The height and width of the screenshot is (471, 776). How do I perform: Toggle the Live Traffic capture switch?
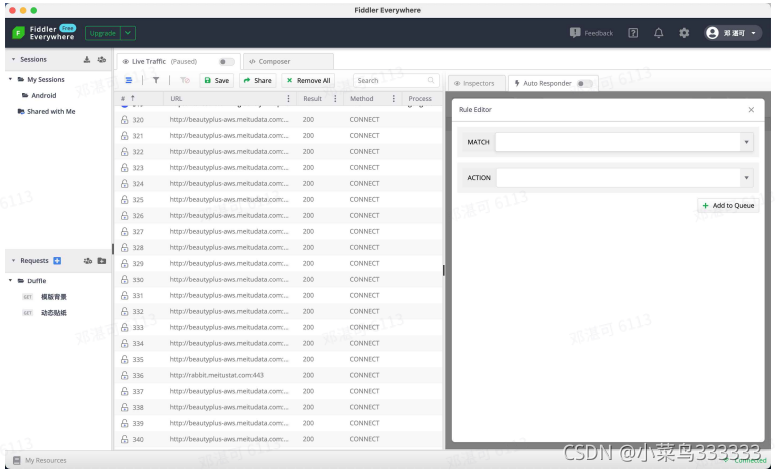[227, 62]
